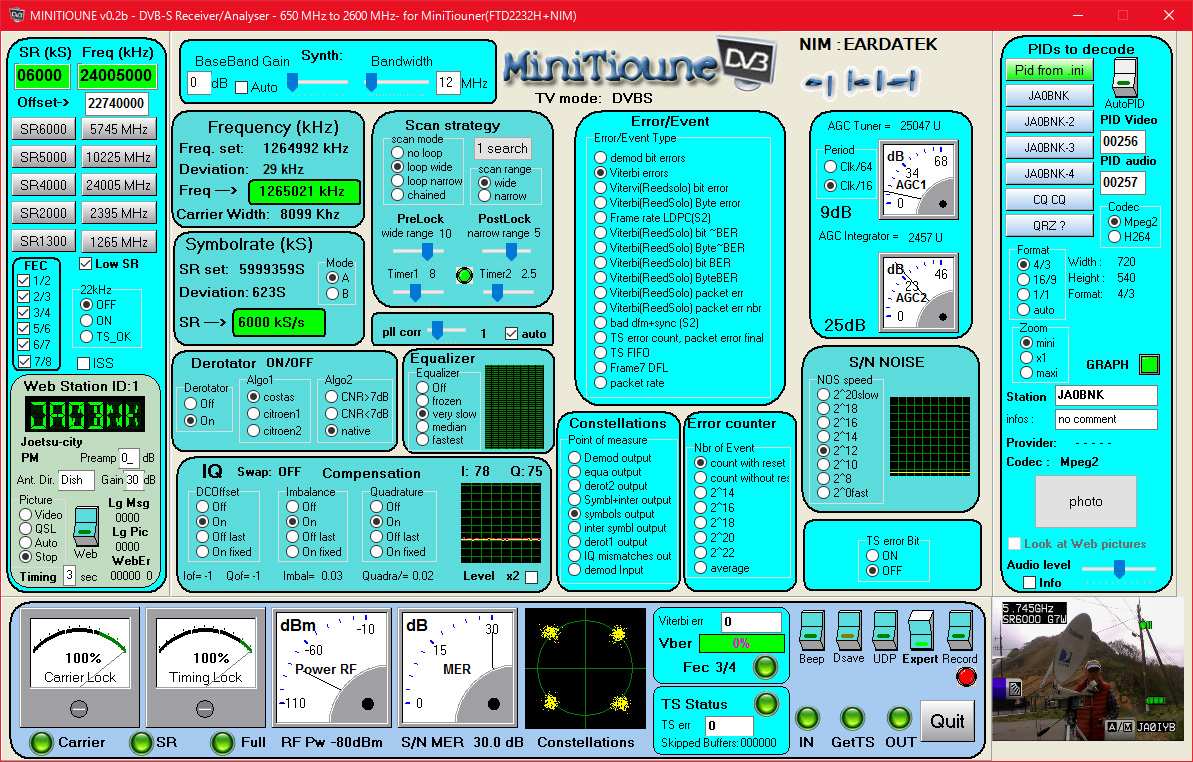Click the Power RF dBm gauge
Viewport: 1193px width, 762px height.
click(x=332, y=668)
